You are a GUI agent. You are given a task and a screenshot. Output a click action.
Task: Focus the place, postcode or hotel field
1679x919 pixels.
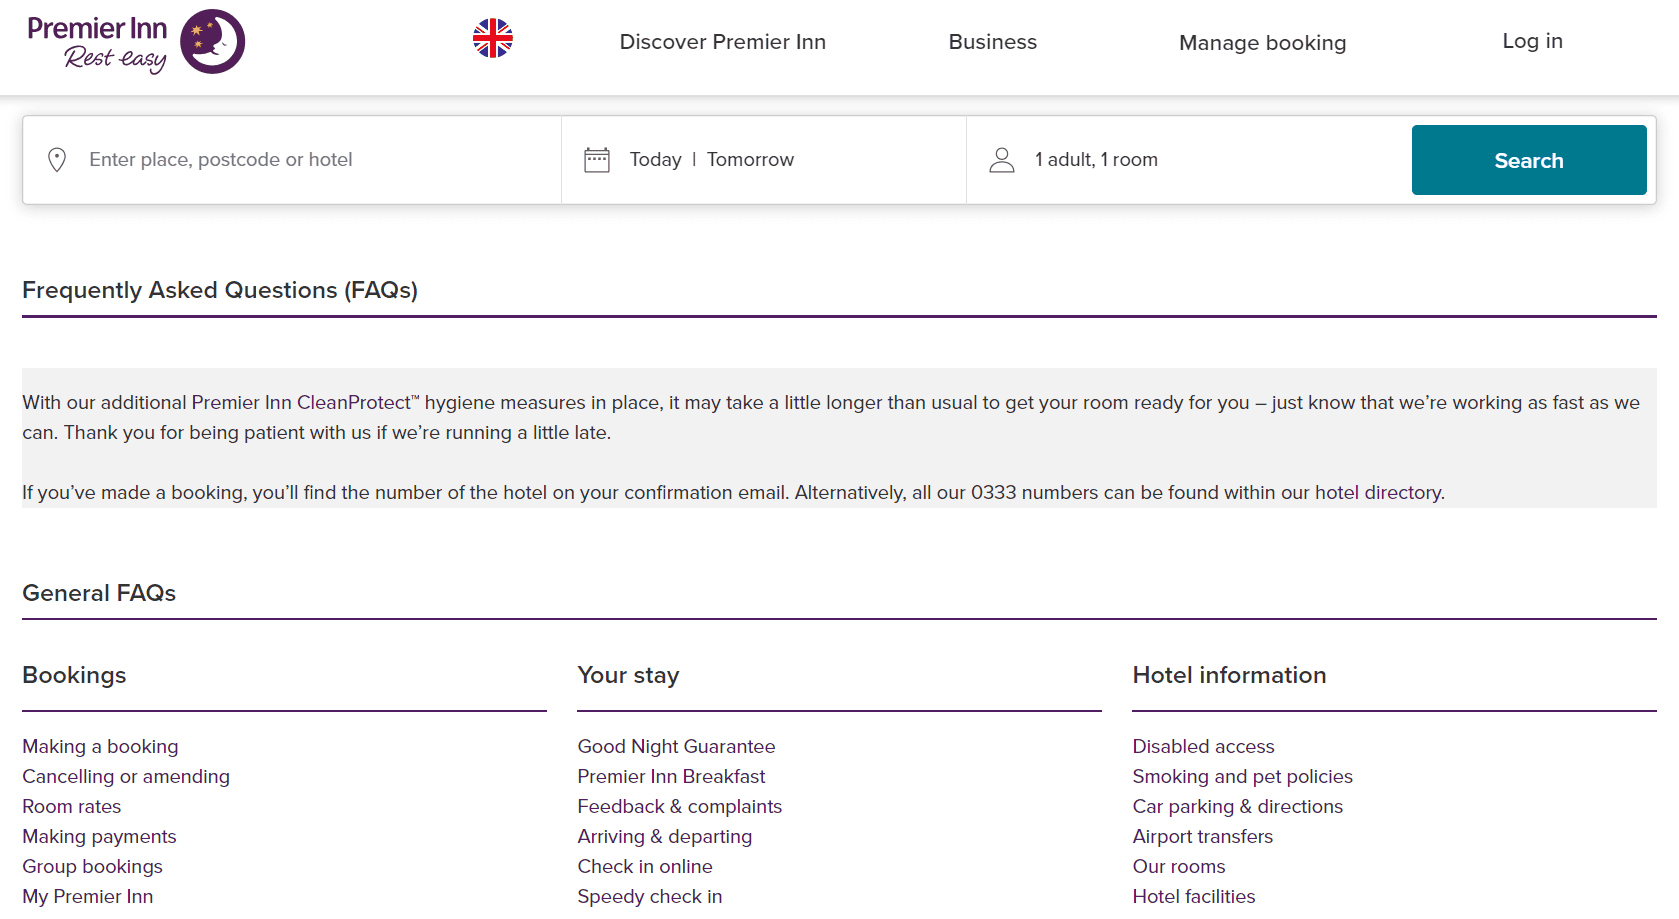coord(292,160)
